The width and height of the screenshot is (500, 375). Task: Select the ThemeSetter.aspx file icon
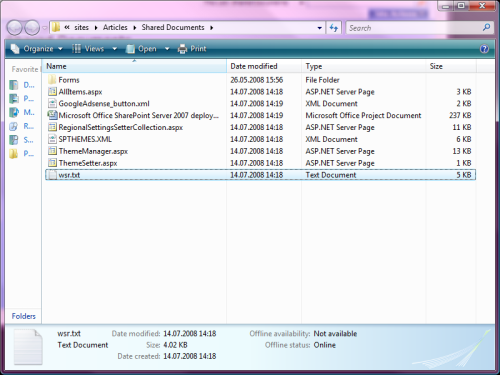[x=52, y=163]
